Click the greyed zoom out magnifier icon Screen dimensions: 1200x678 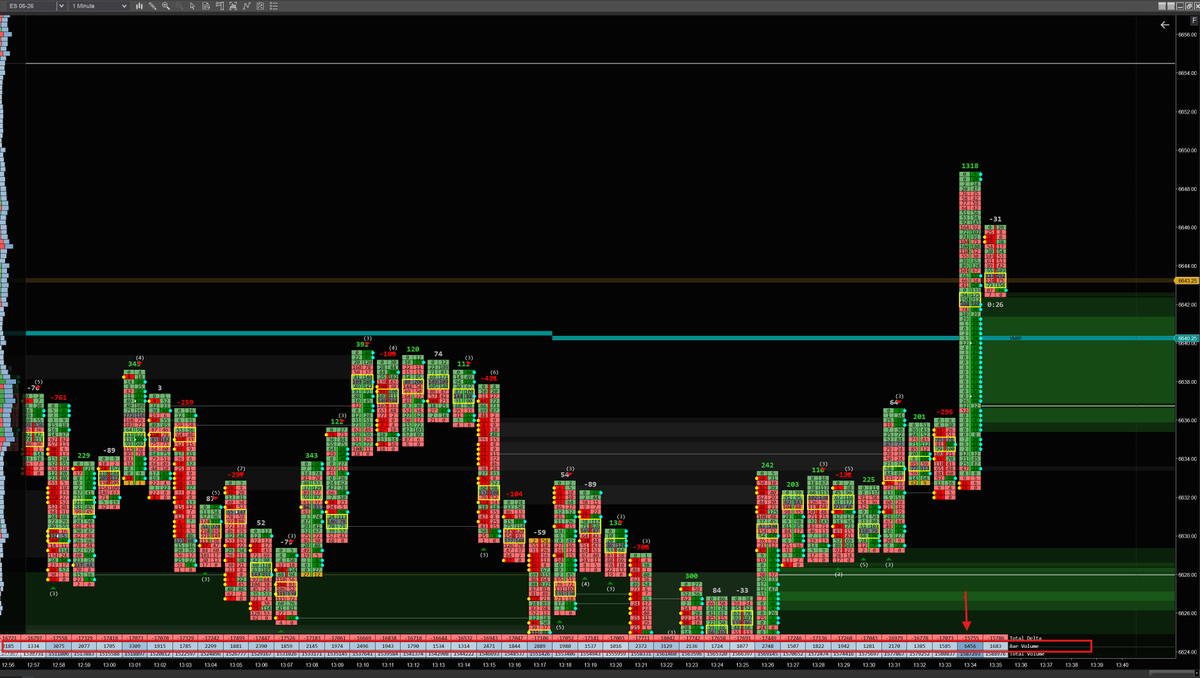(x=178, y=6)
